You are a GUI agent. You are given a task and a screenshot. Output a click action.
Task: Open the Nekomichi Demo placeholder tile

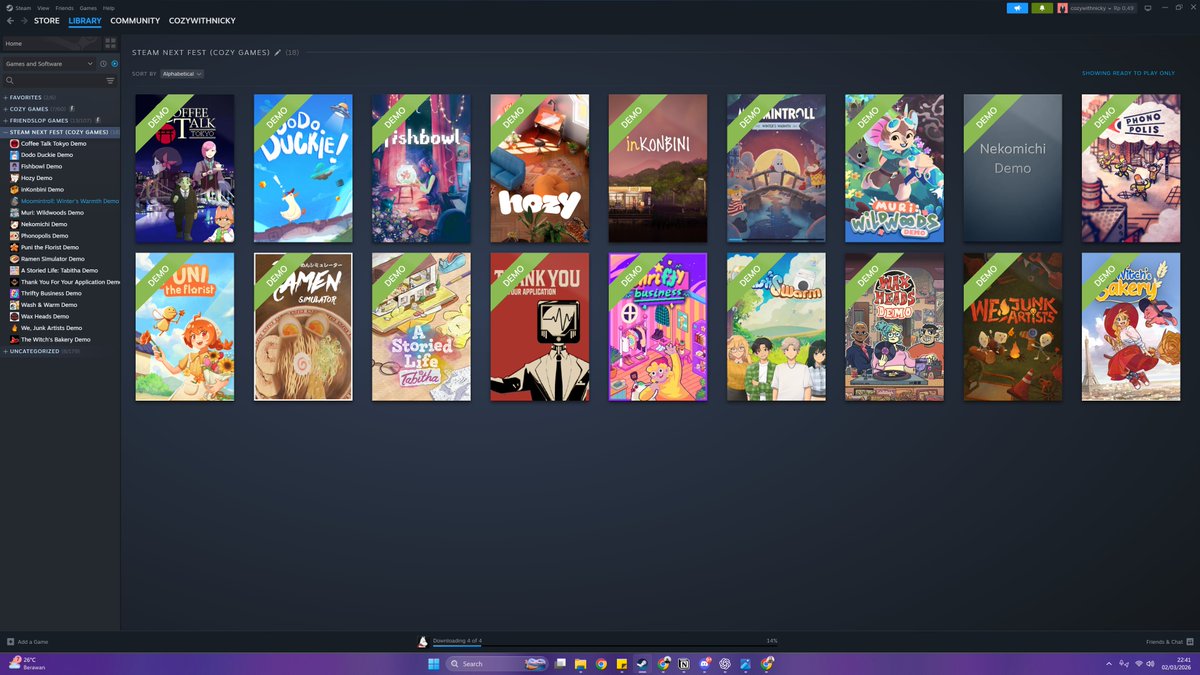[x=1012, y=168]
